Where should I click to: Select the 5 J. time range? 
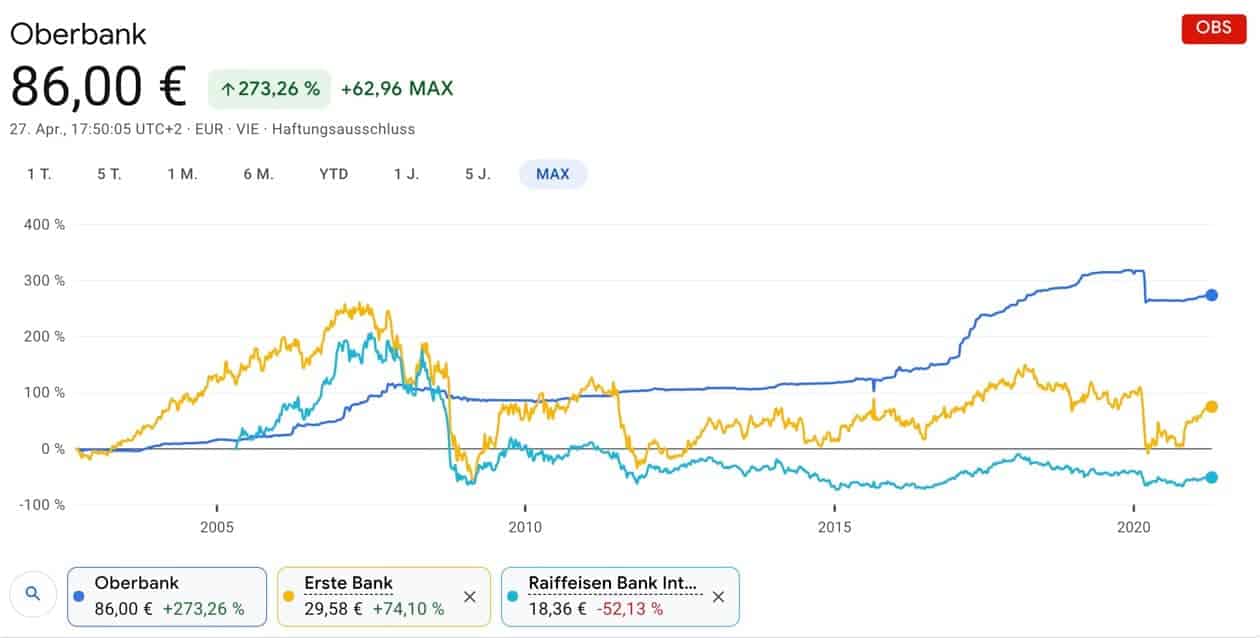(x=478, y=174)
